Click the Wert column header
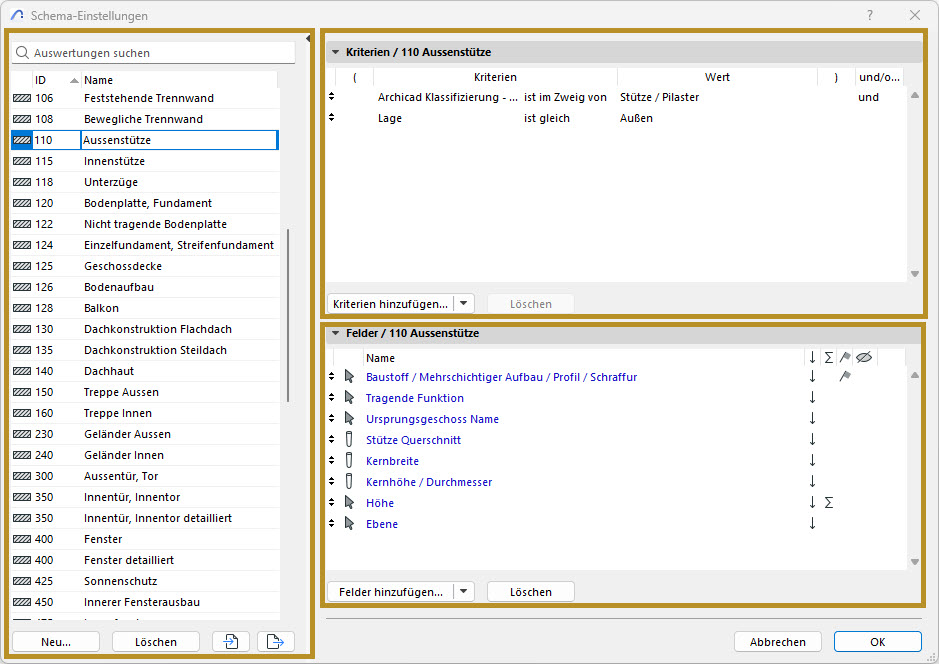 coord(717,77)
